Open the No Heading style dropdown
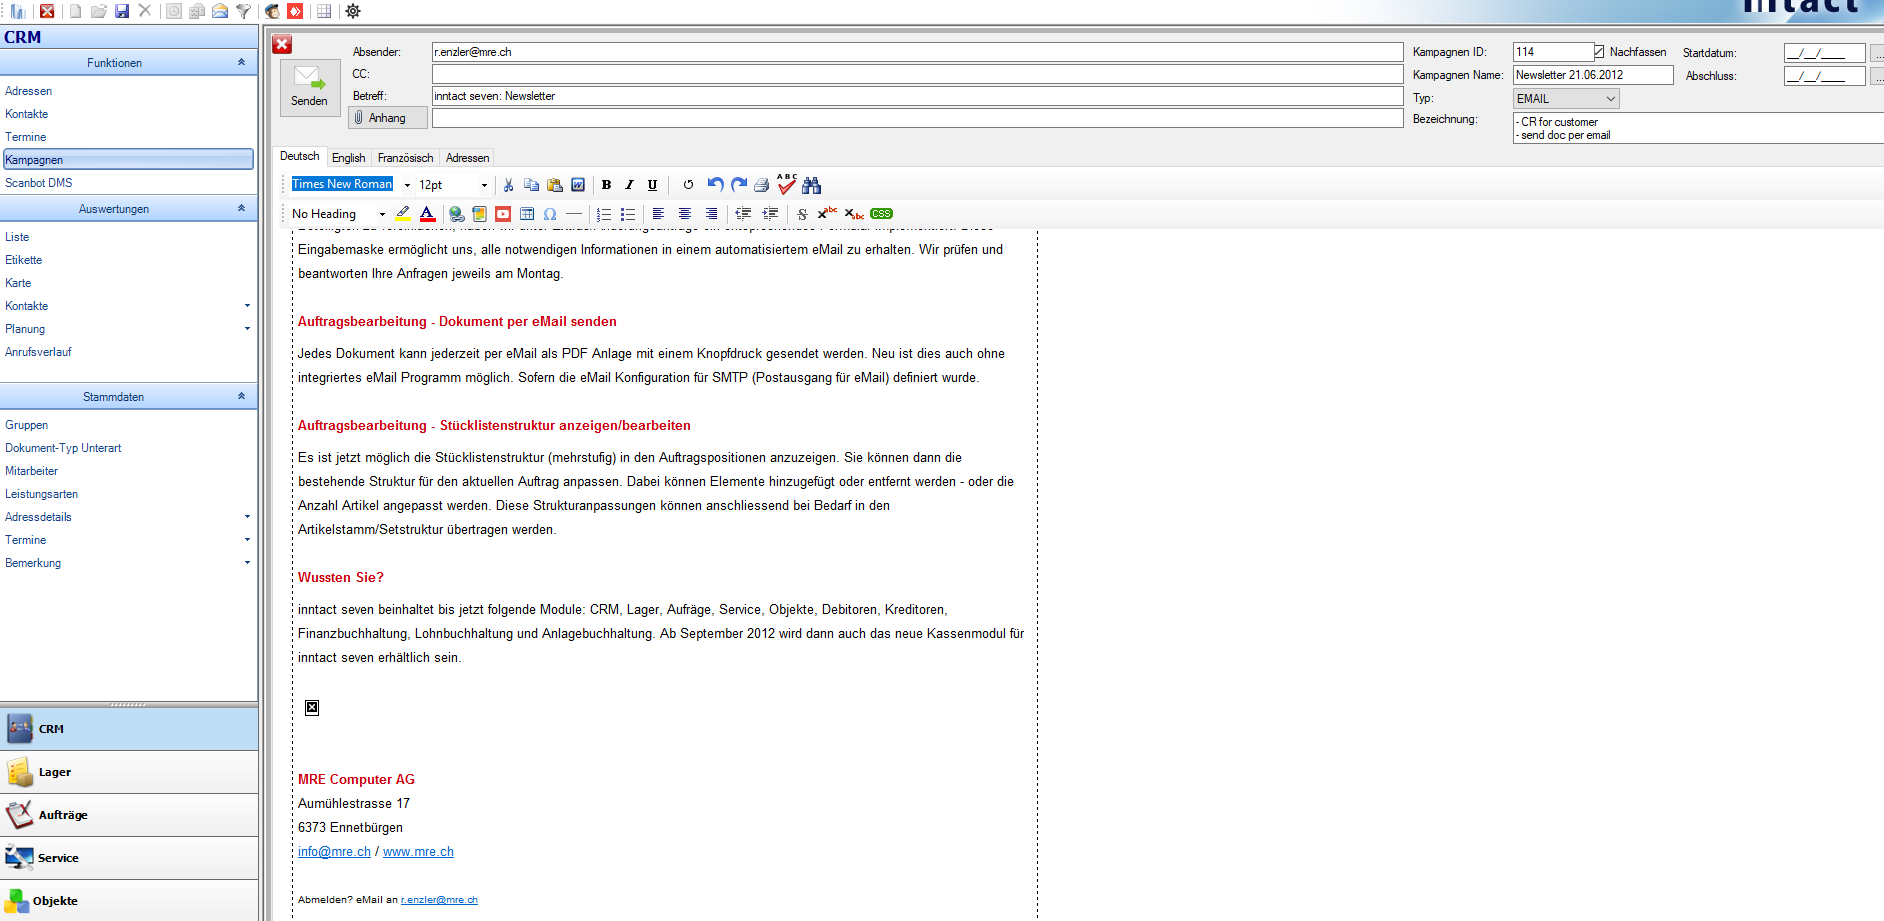 (x=382, y=214)
